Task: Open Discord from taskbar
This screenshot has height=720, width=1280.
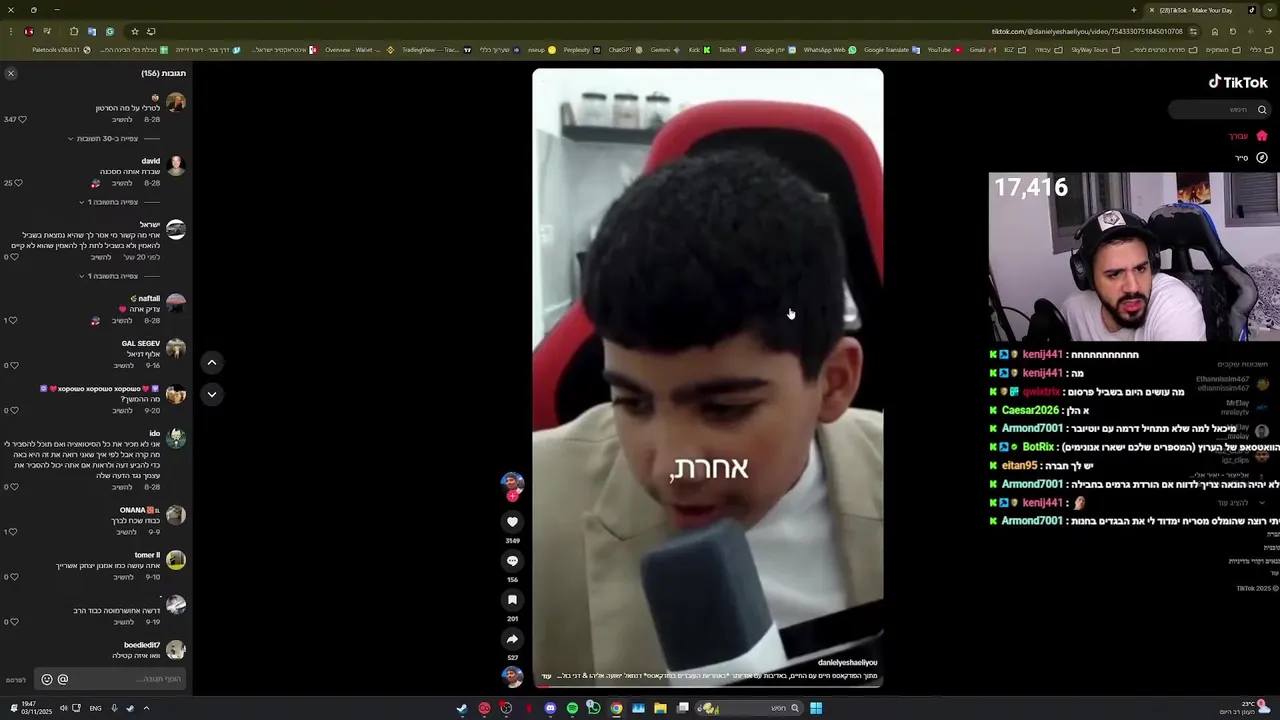Action: tap(549, 708)
